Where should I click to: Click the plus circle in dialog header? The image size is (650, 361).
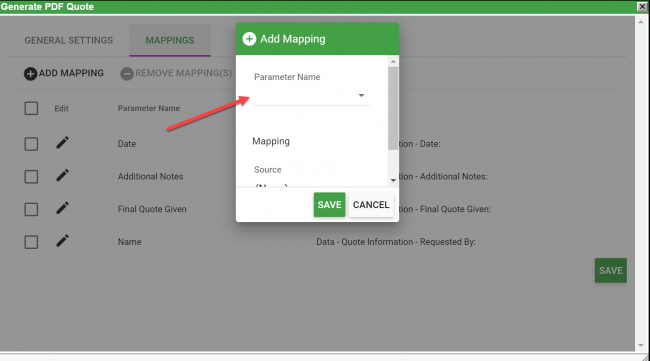pyautogui.click(x=249, y=39)
